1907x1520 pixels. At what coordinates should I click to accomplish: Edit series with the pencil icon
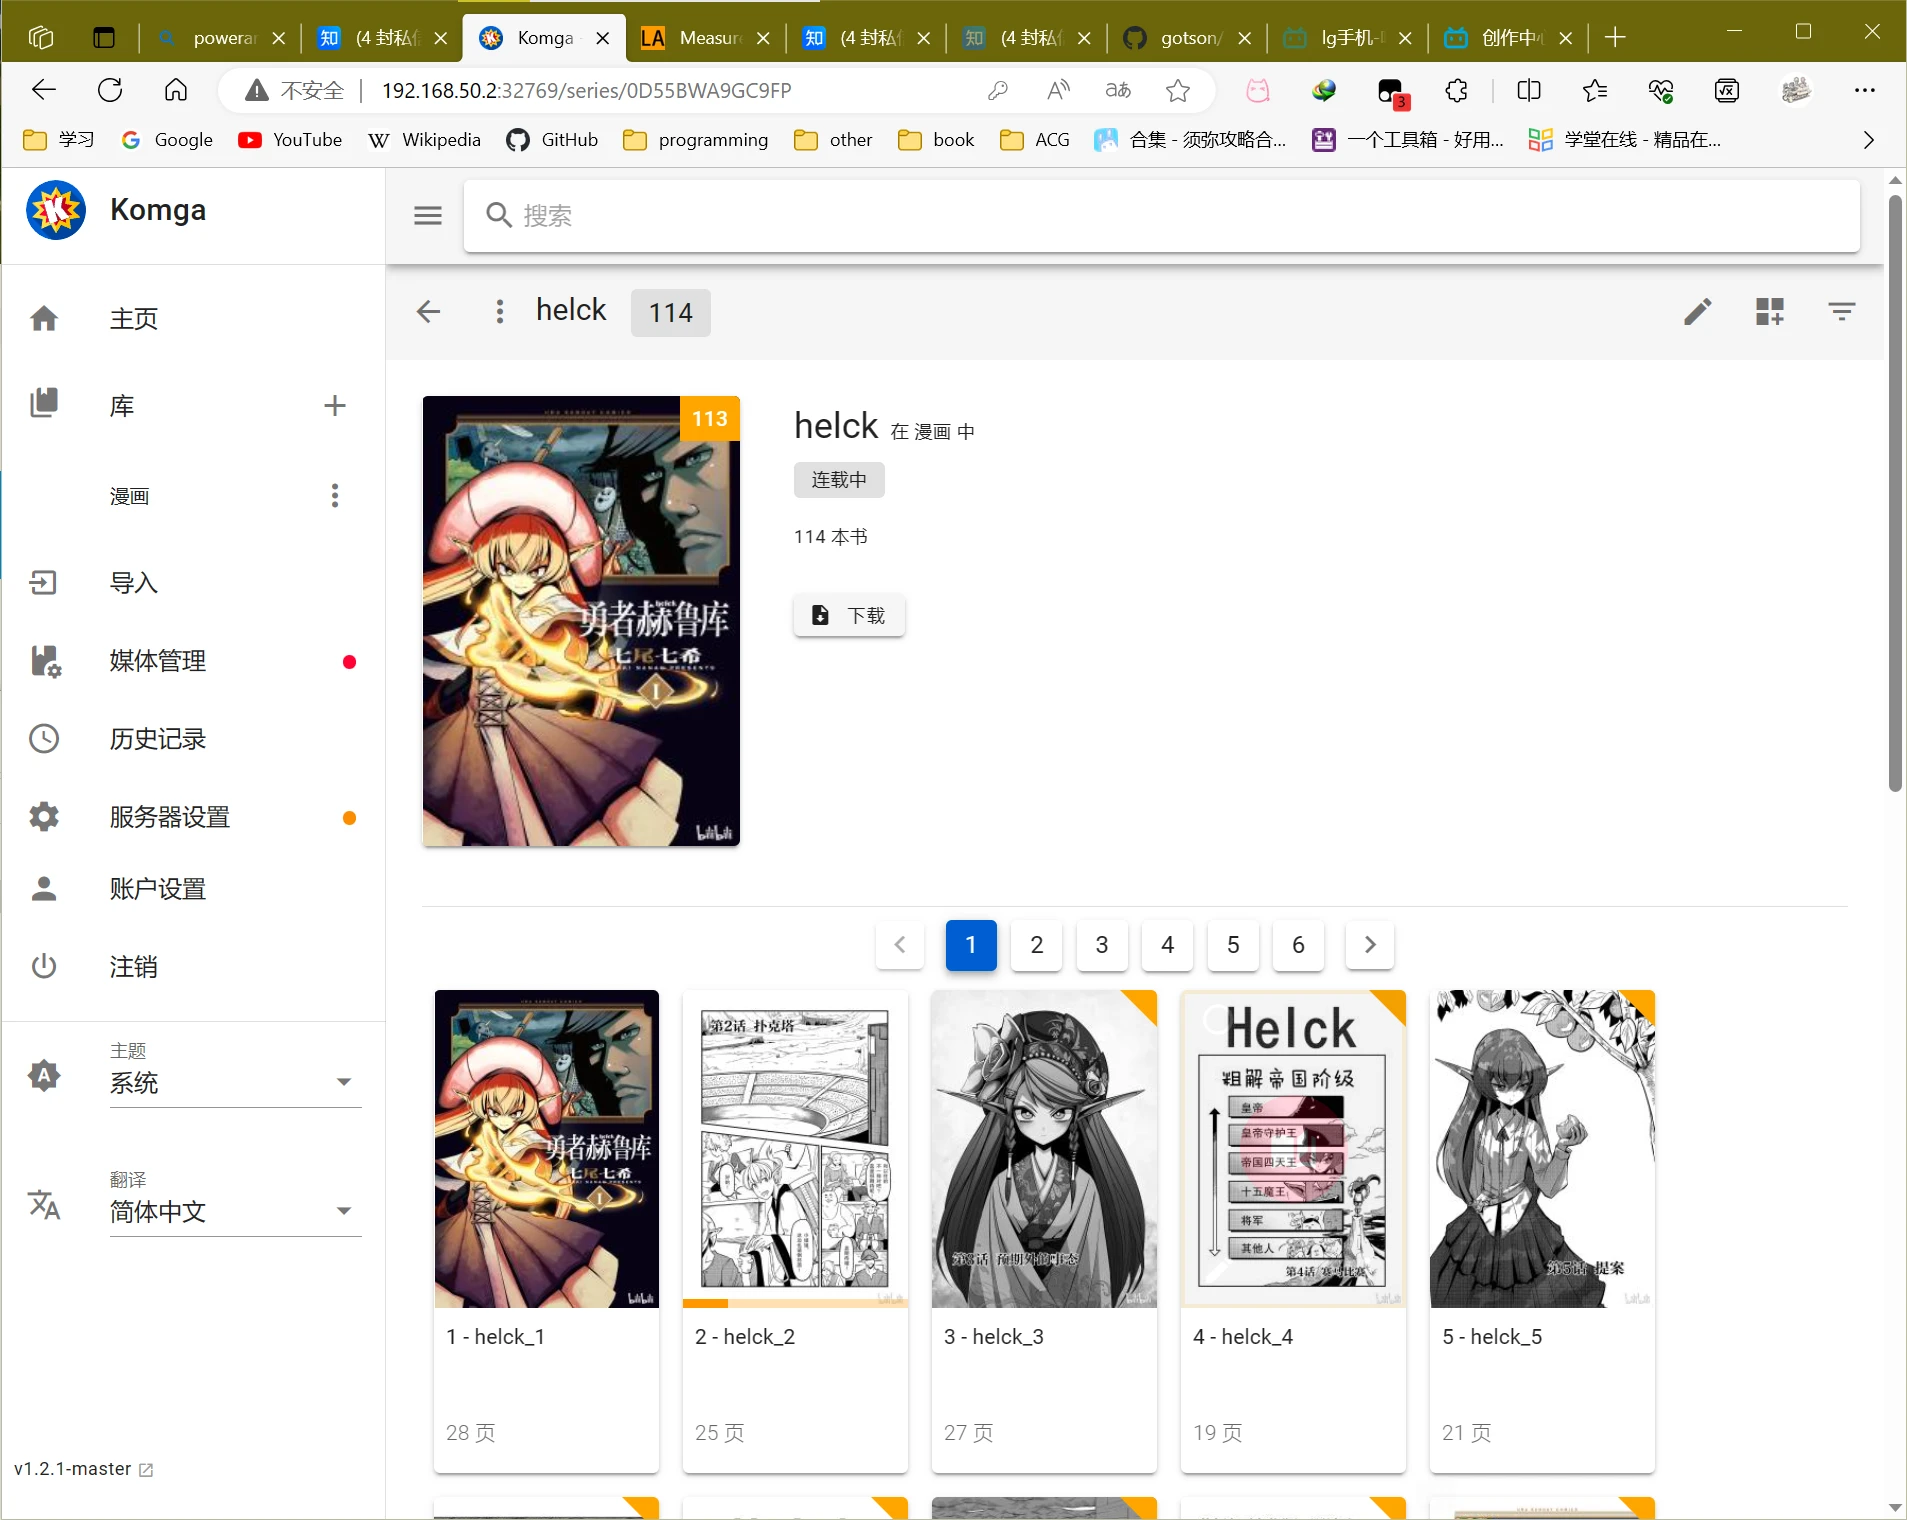(1697, 312)
